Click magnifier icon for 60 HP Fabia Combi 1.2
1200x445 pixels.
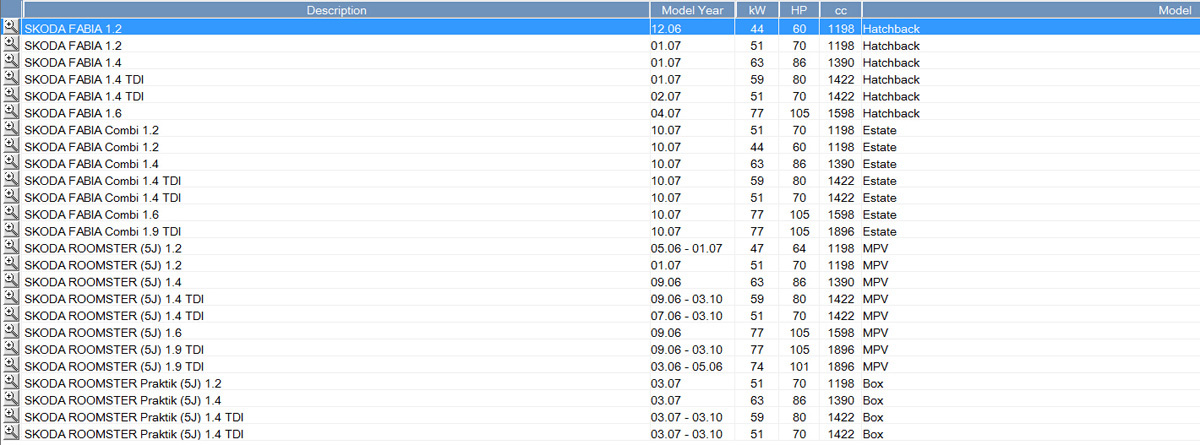10,147
